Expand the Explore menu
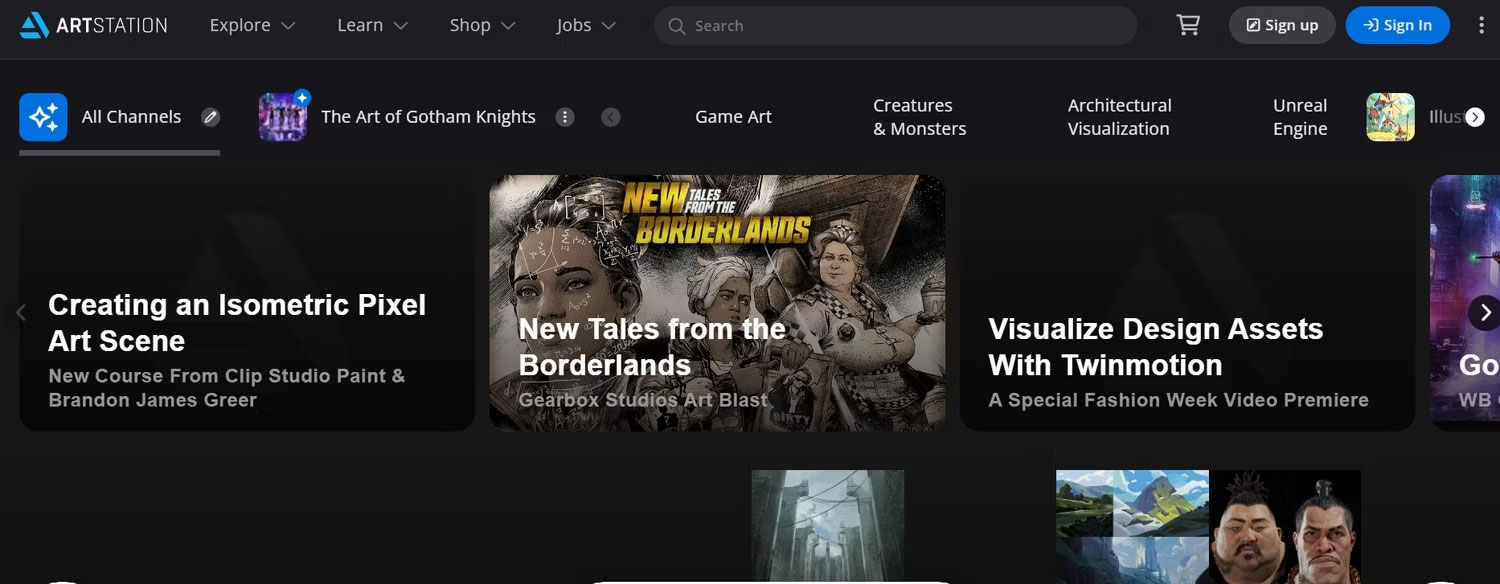The width and height of the screenshot is (1500, 584). 252,25
